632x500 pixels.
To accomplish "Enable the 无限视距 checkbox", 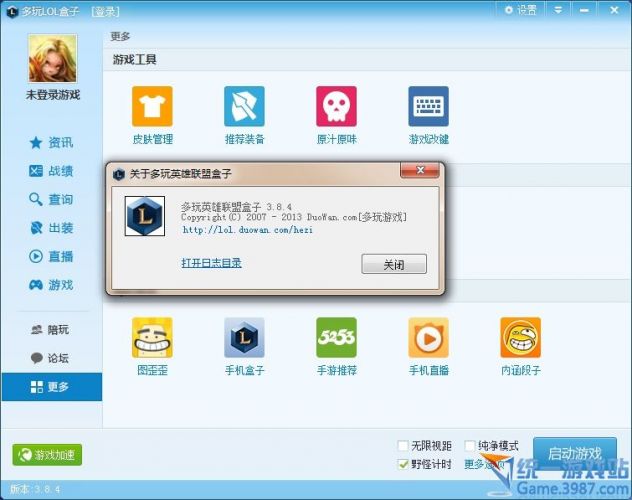I will click(x=403, y=446).
